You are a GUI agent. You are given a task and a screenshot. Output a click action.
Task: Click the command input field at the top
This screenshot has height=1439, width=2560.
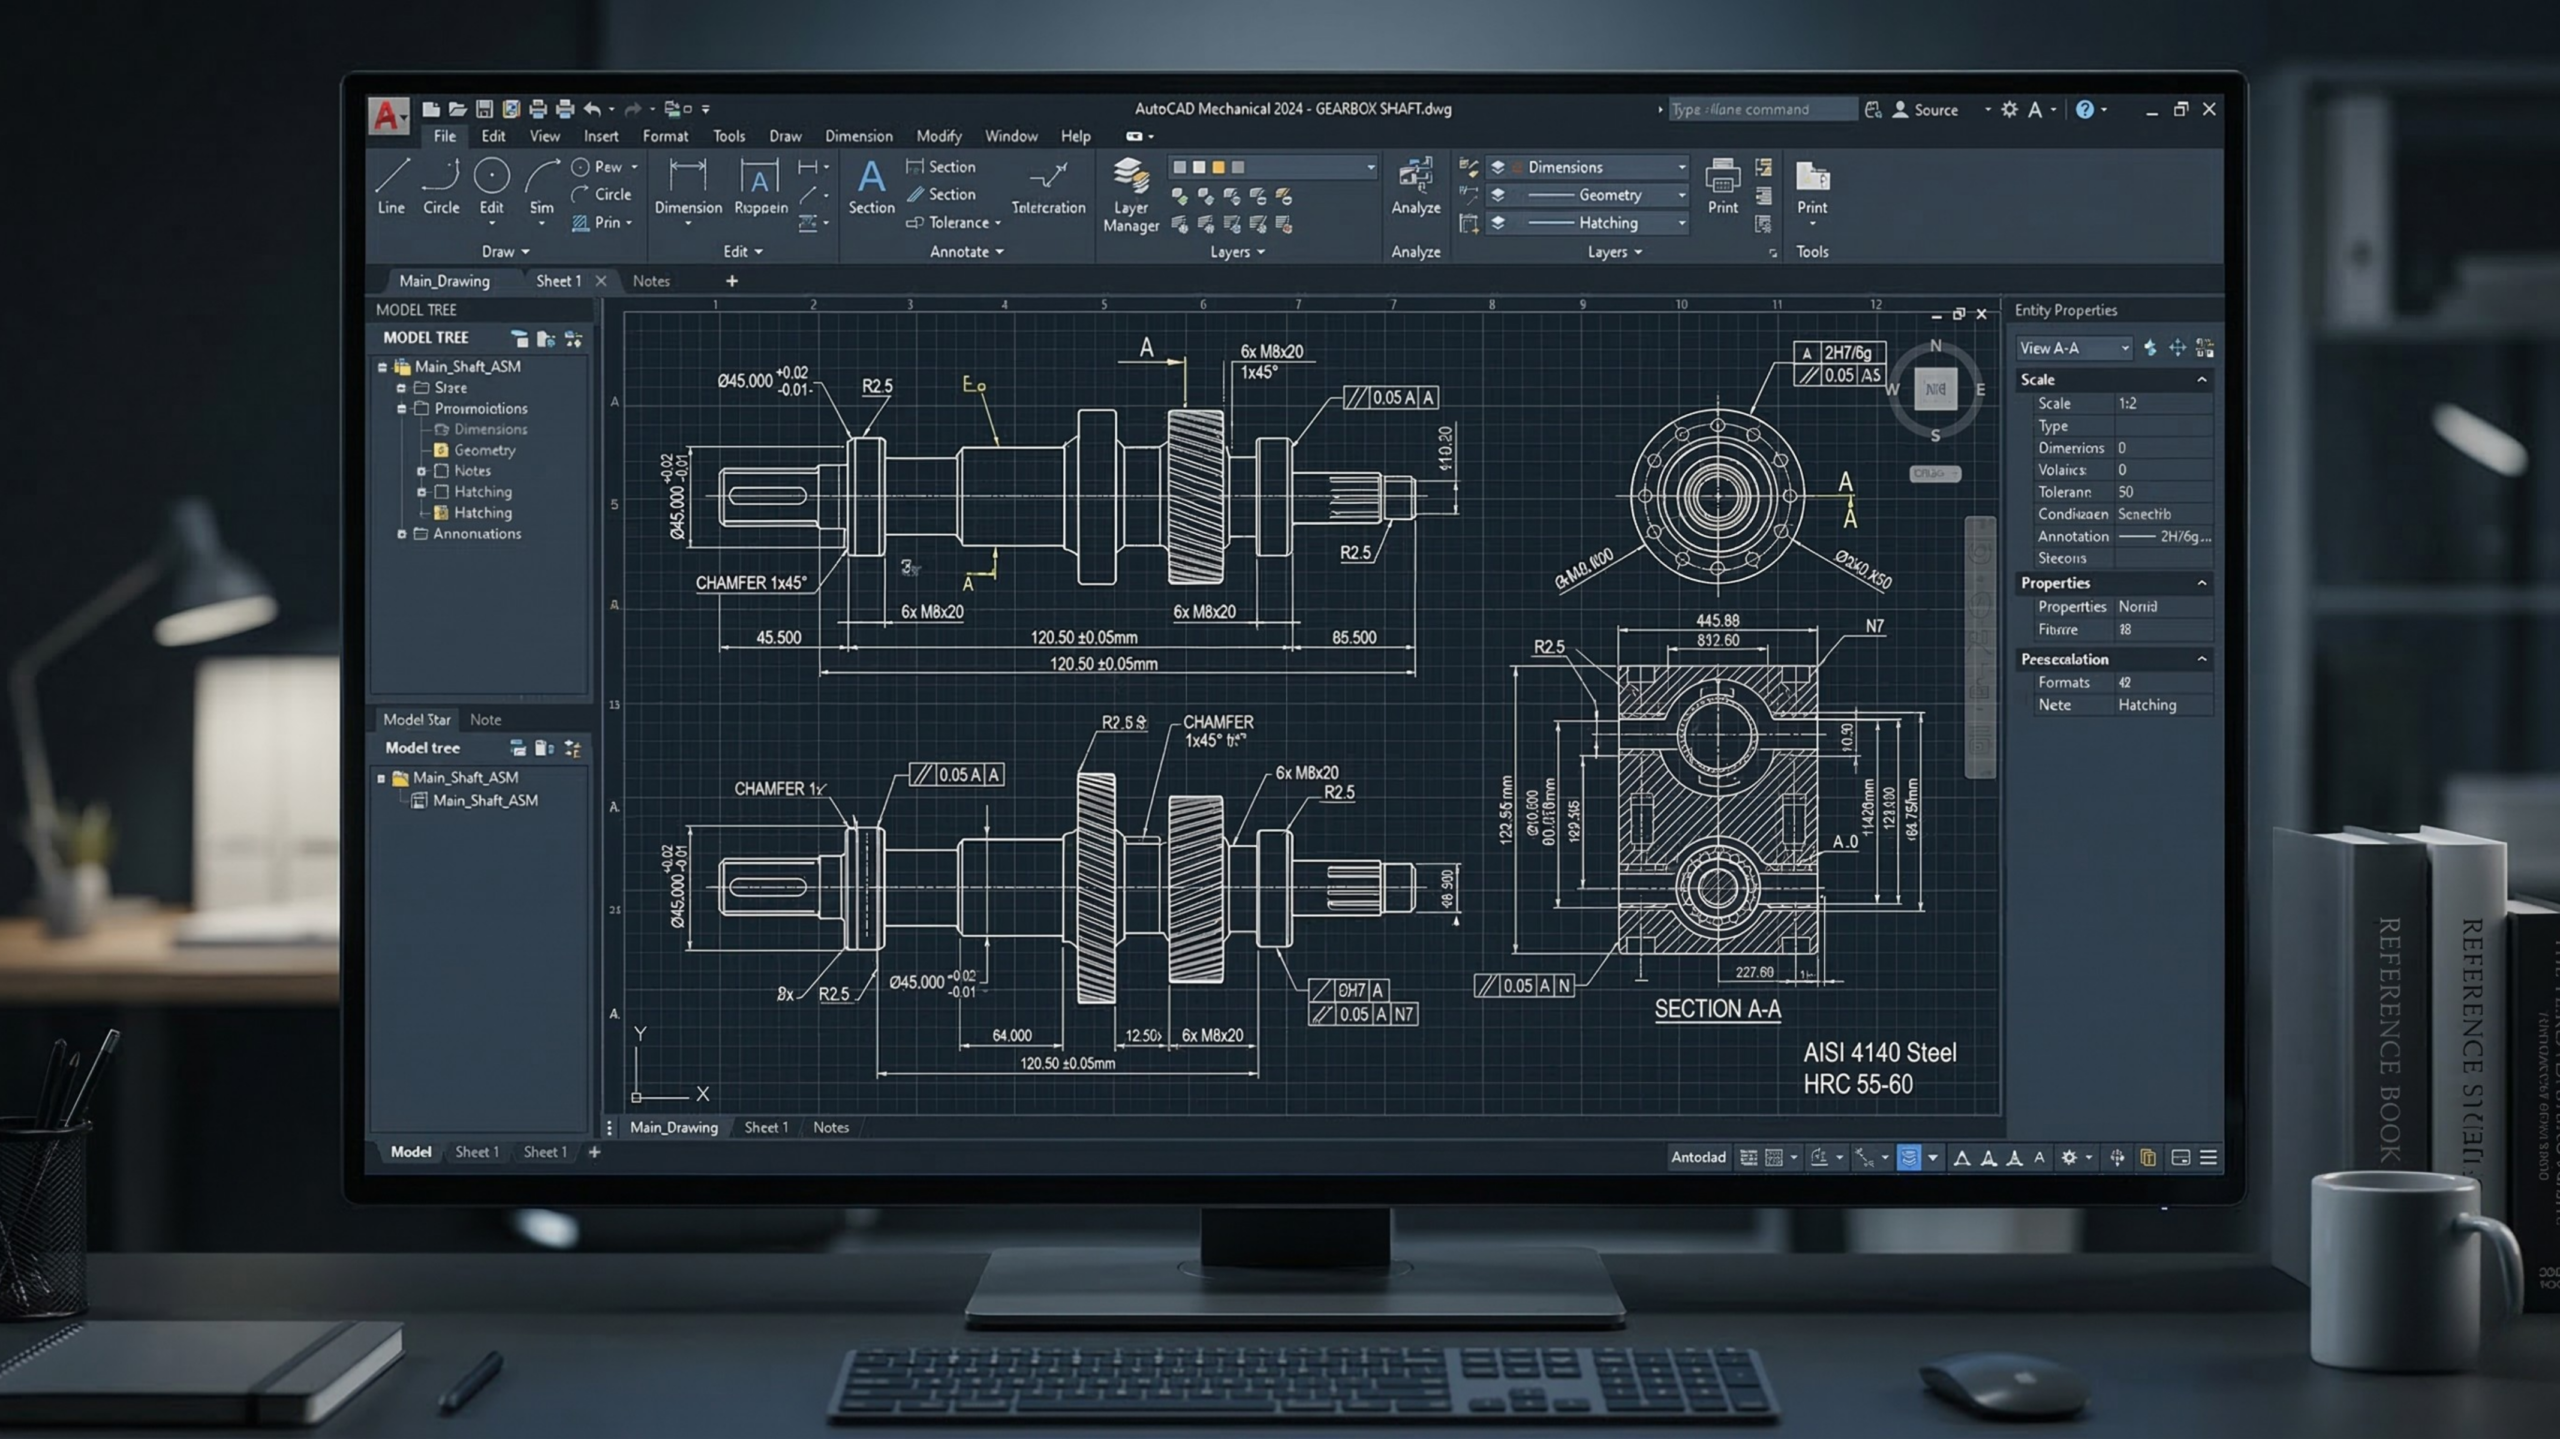(1765, 109)
